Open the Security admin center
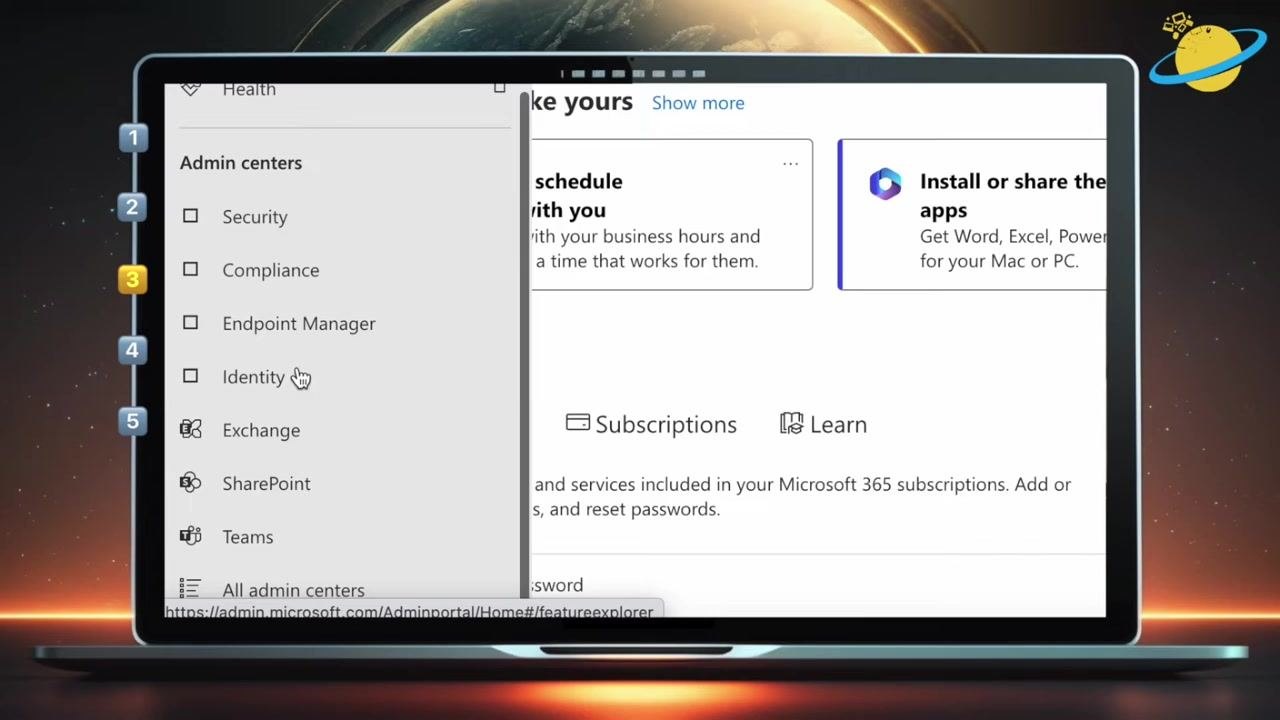 [254, 217]
